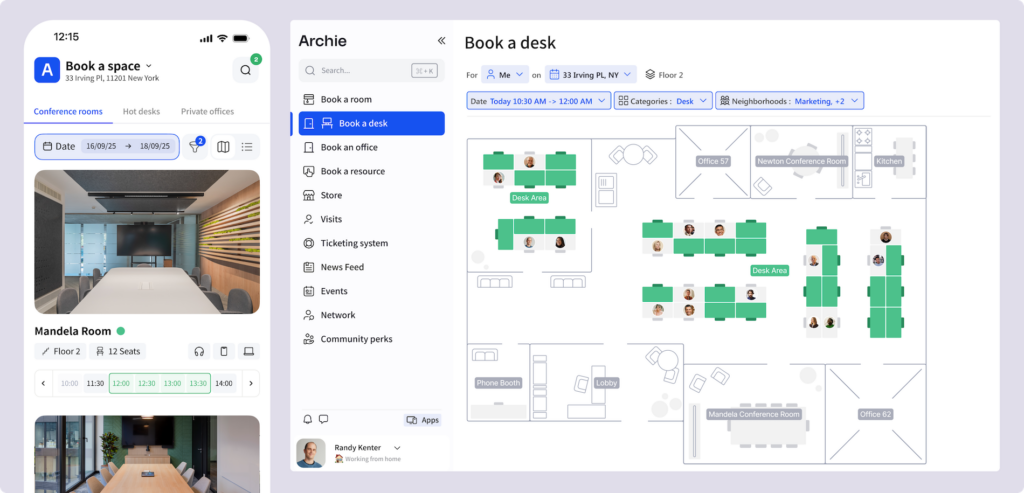Screen dimensions: 1024x493
Task: Open the filter funnel icon with badge
Action: pos(195,147)
